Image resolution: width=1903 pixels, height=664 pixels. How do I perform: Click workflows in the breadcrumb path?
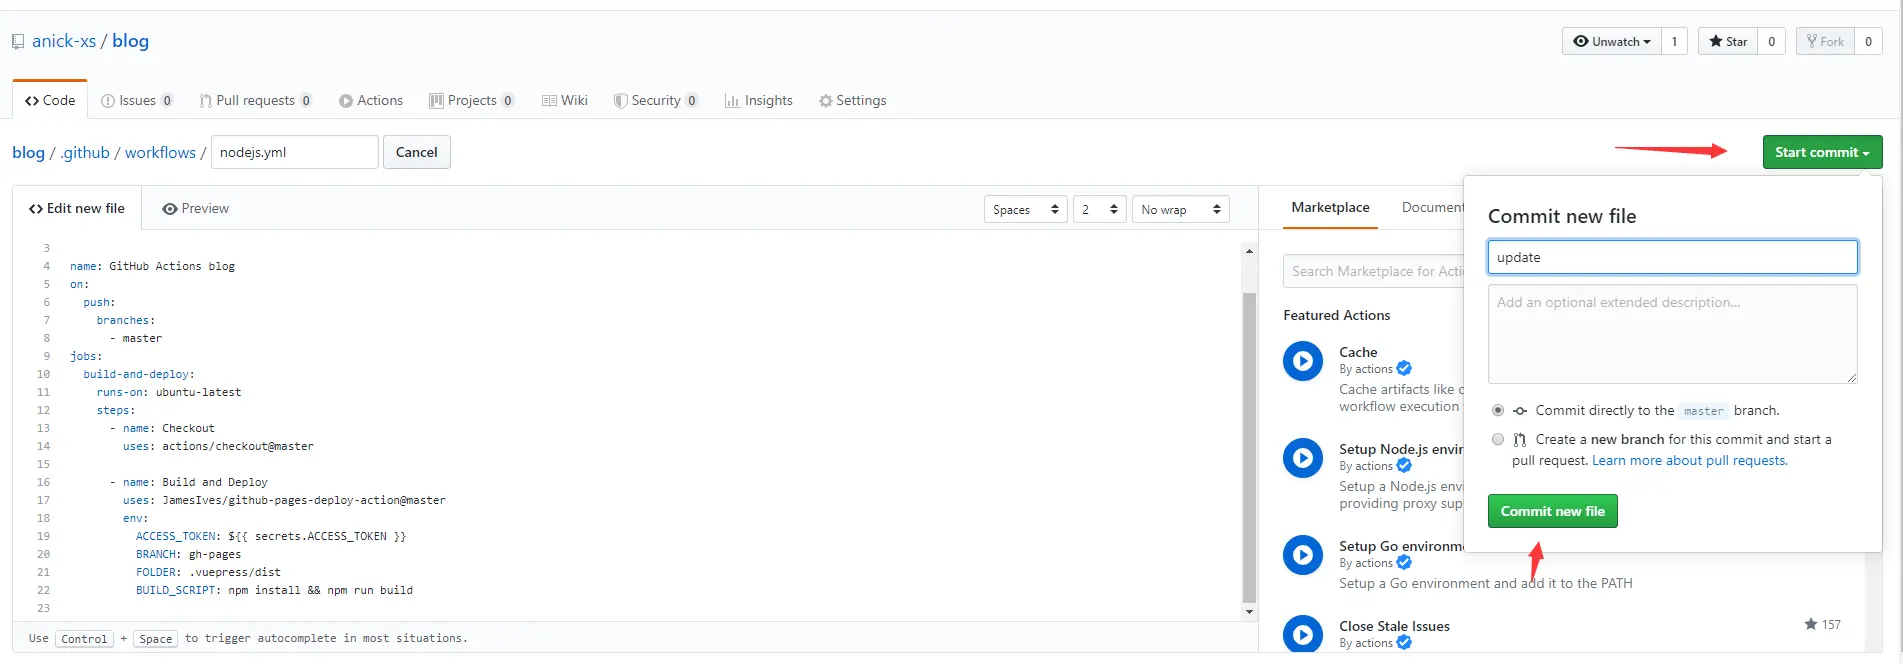(160, 152)
